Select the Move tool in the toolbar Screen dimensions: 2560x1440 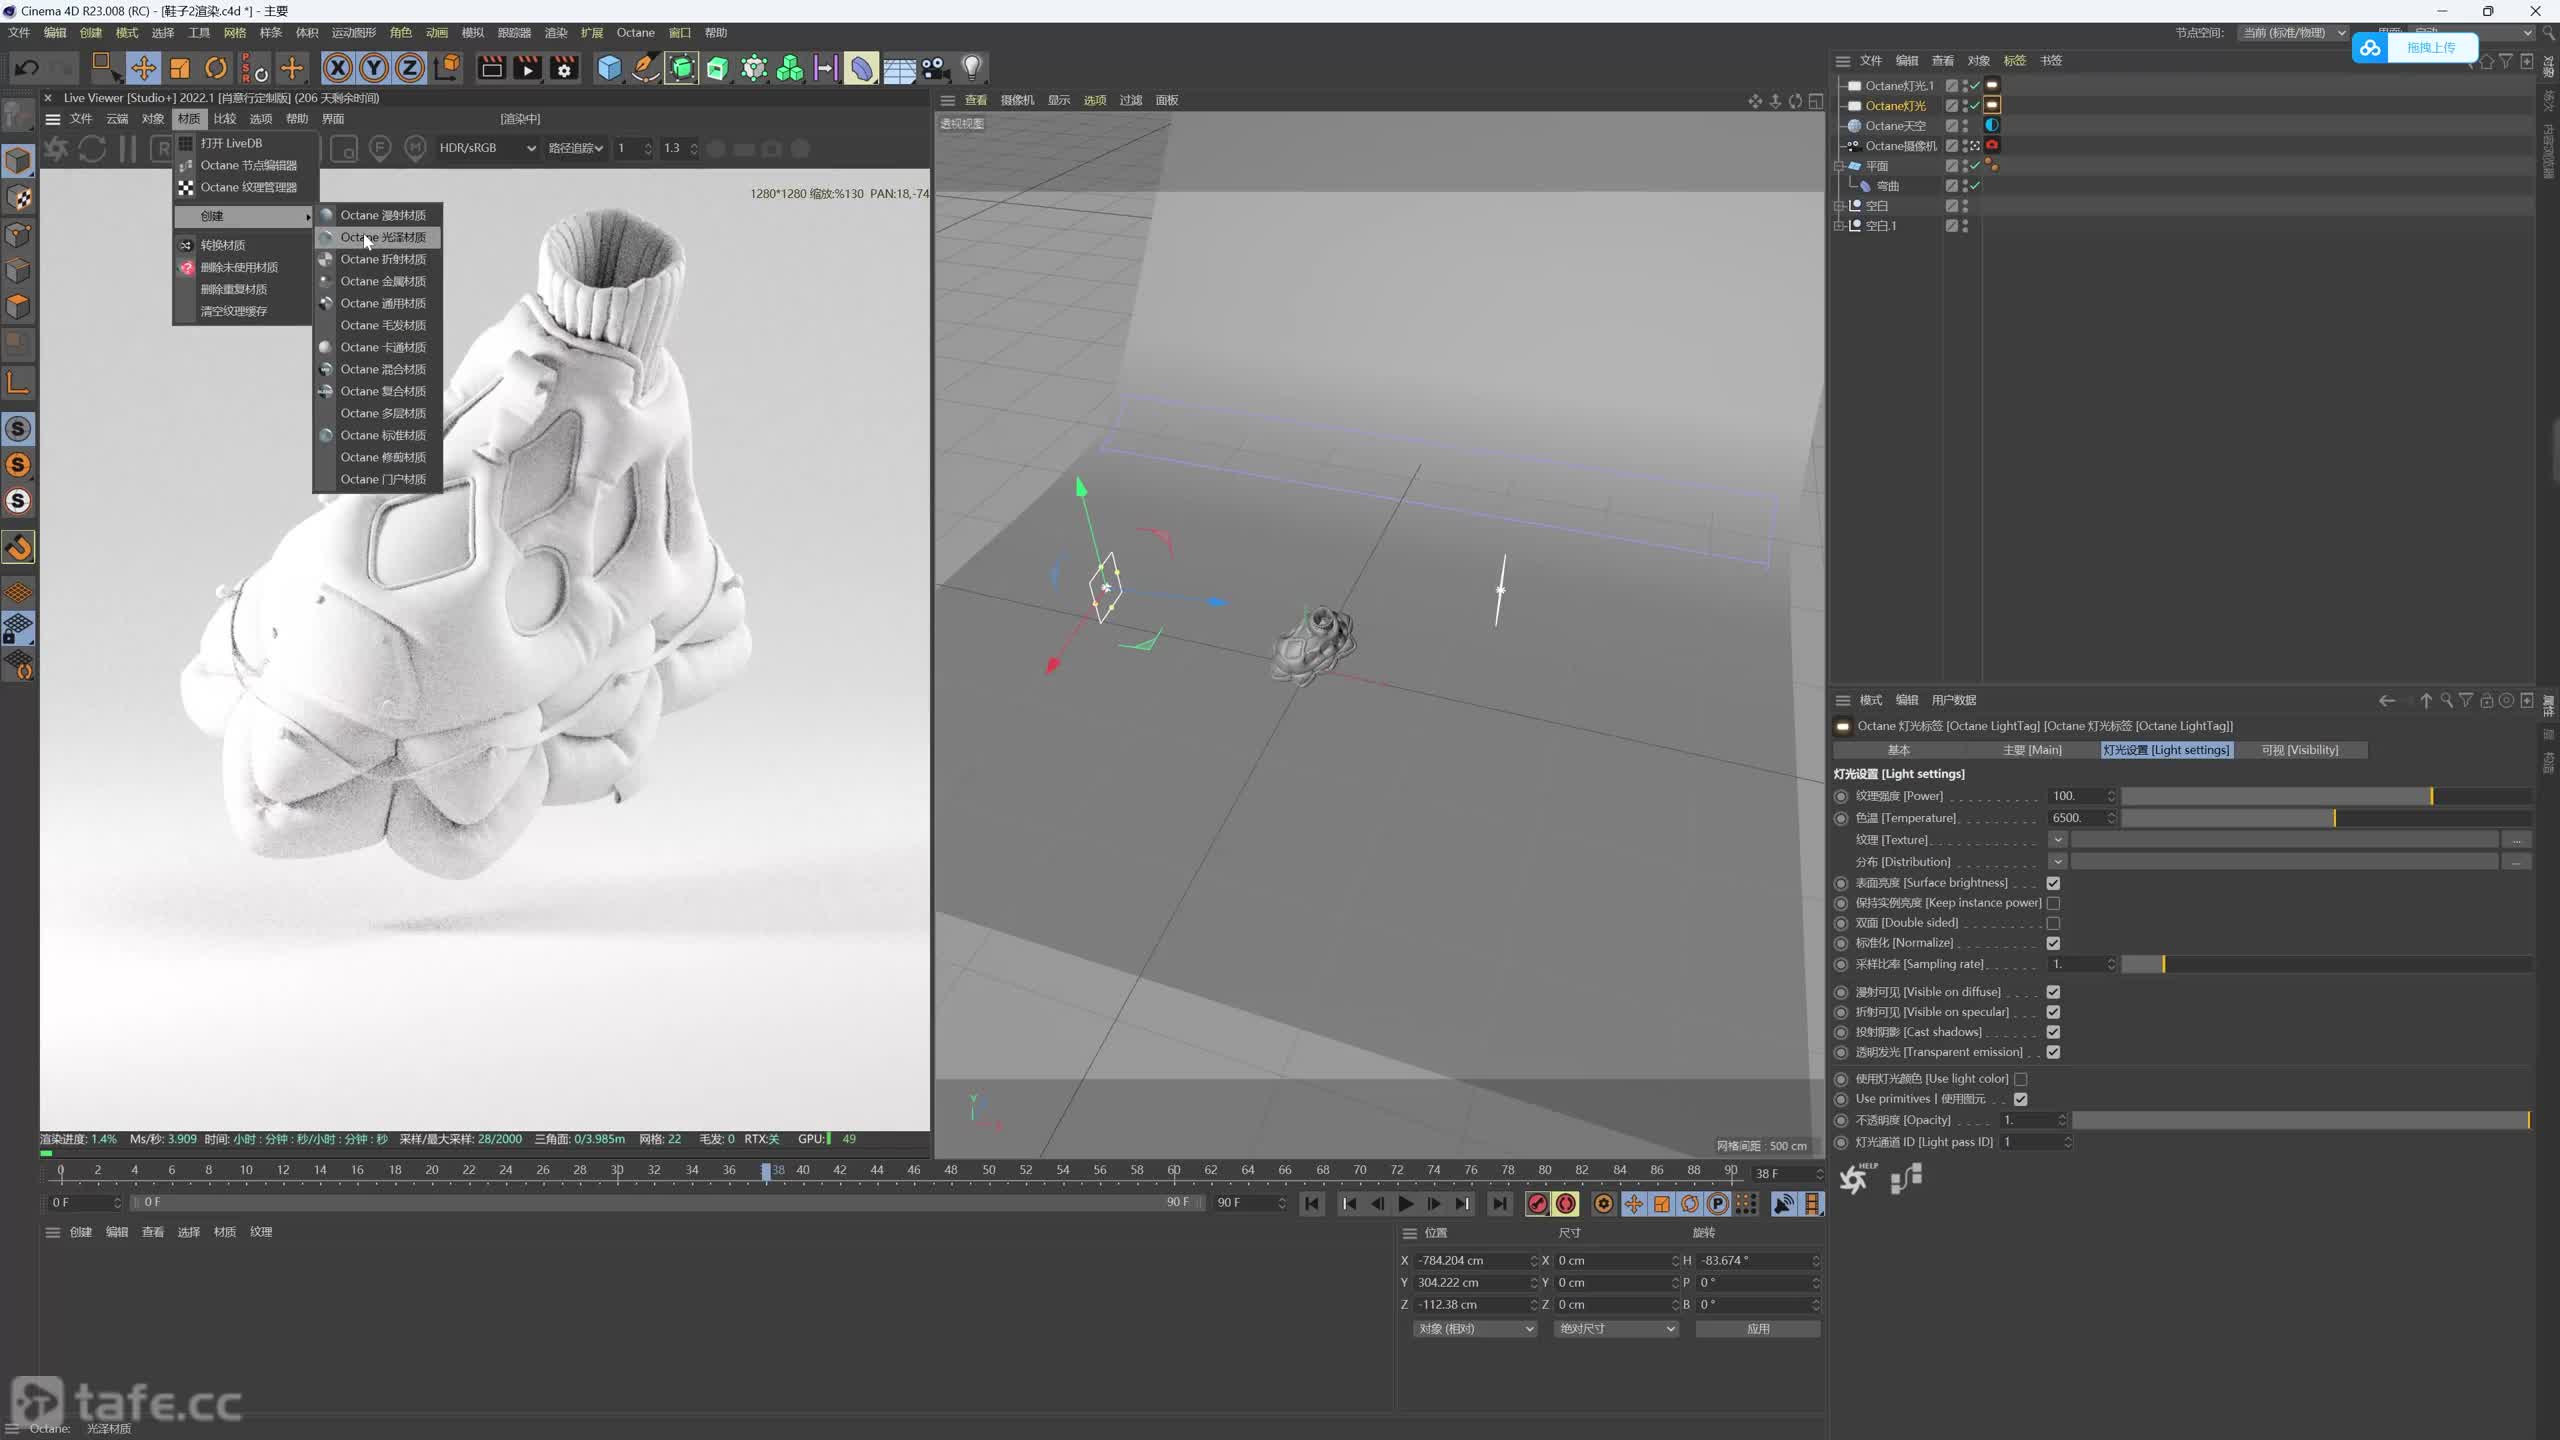click(x=144, y=68)
